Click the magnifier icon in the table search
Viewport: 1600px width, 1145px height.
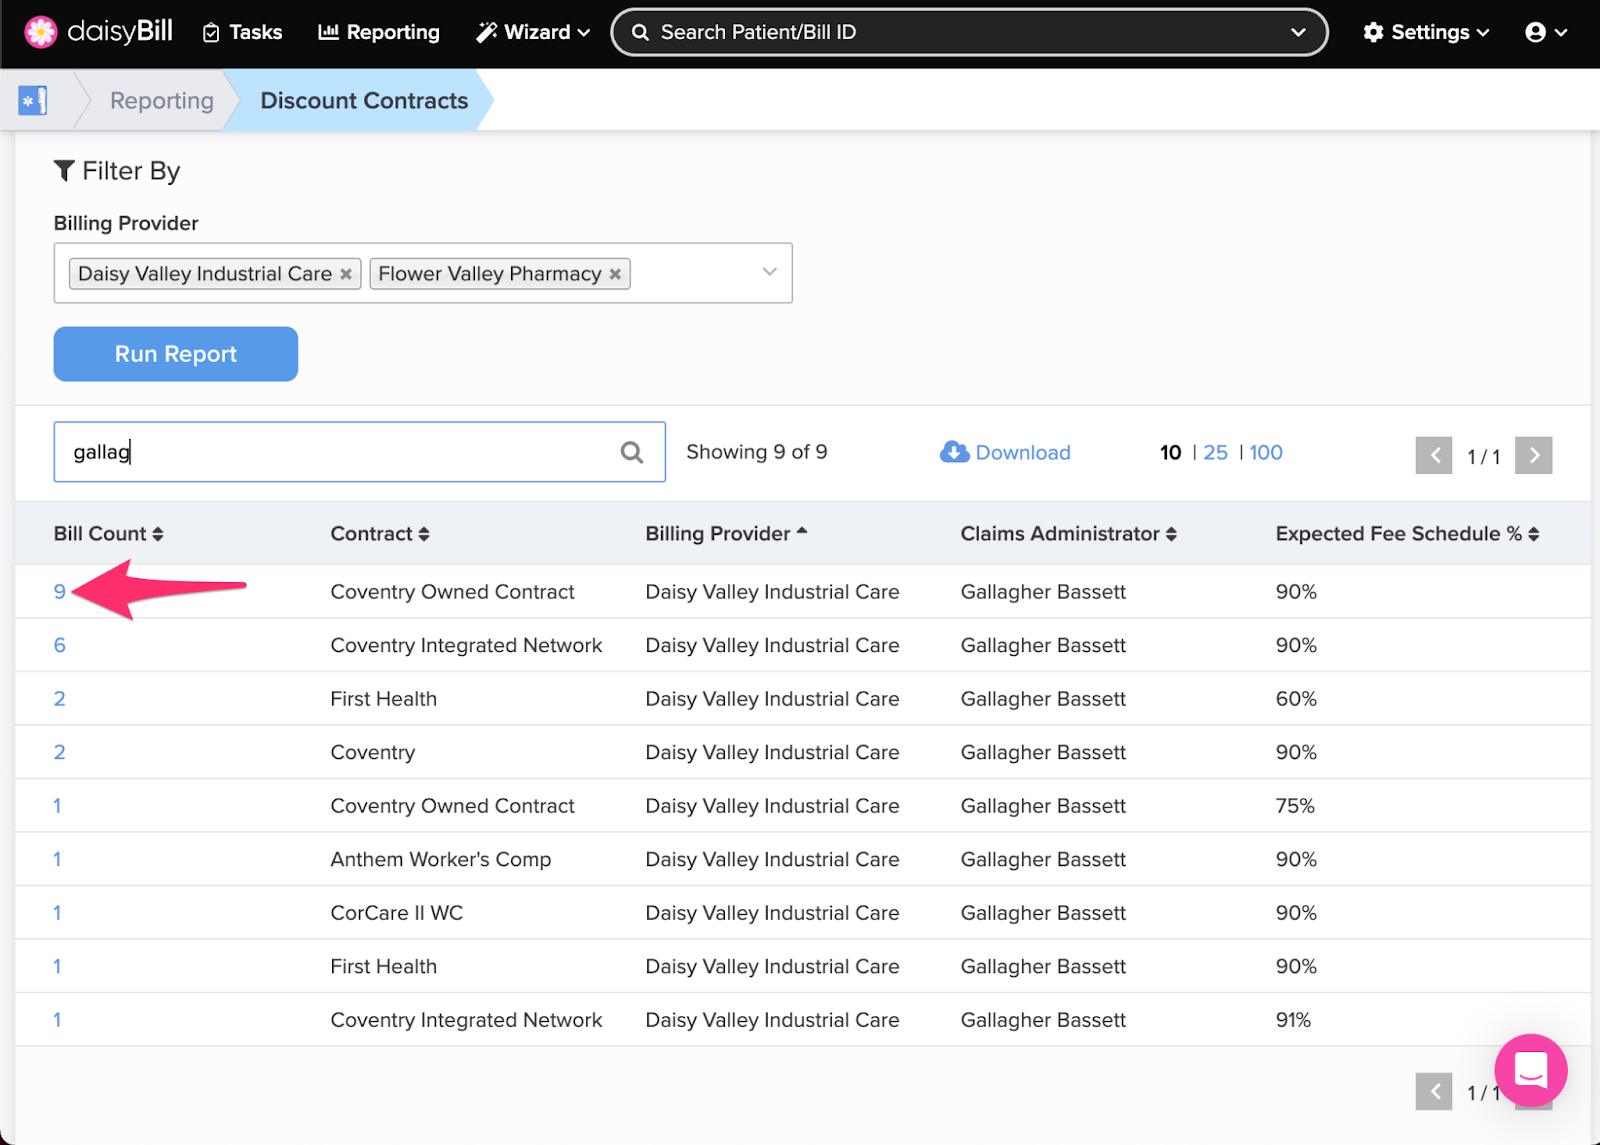(x=632, y=452)
